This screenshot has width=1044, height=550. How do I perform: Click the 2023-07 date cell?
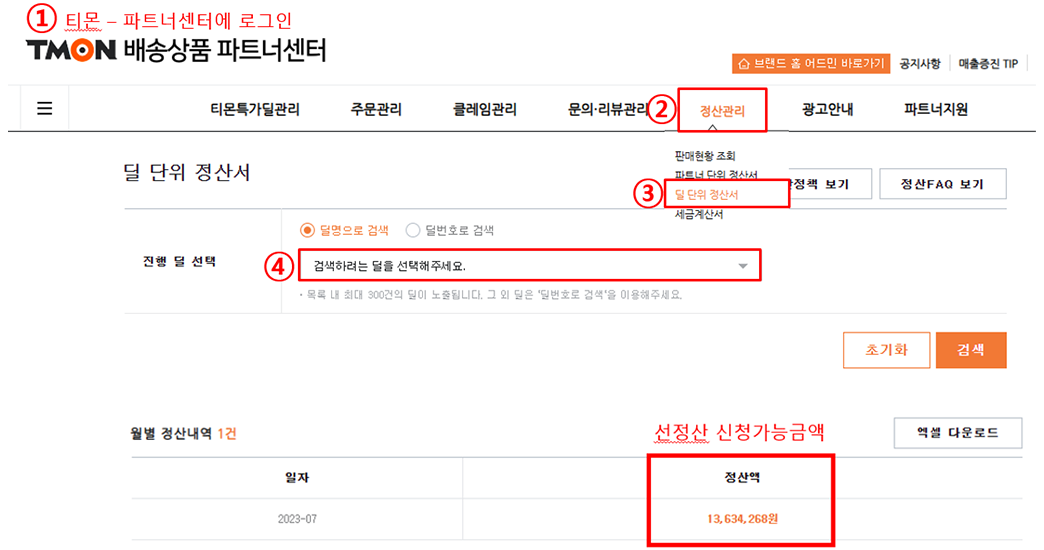297,519
